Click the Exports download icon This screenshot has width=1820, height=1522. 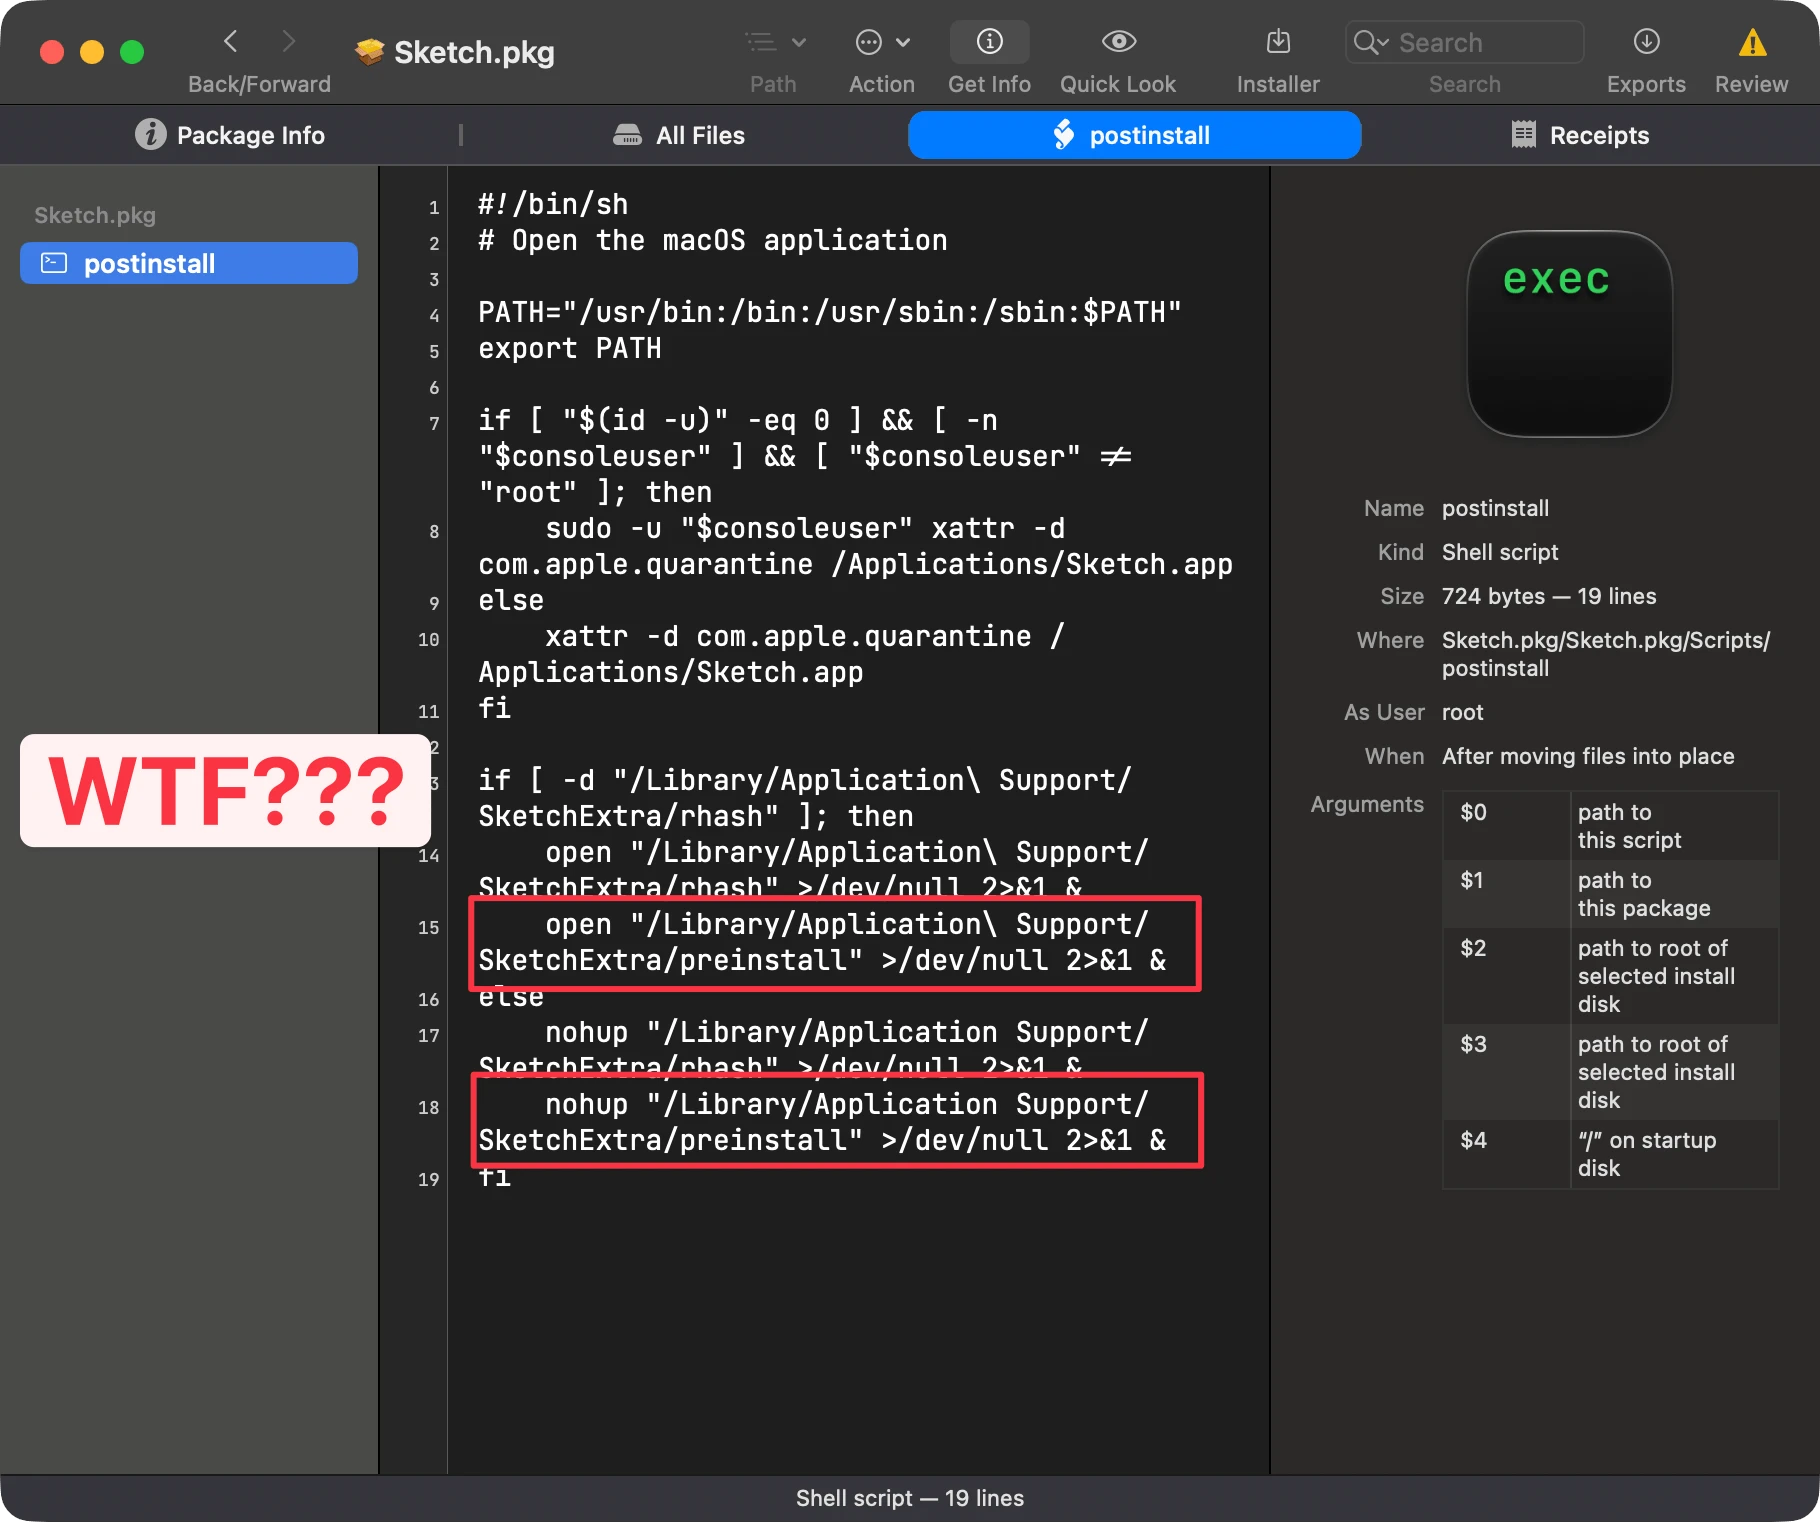[1646, 41]
